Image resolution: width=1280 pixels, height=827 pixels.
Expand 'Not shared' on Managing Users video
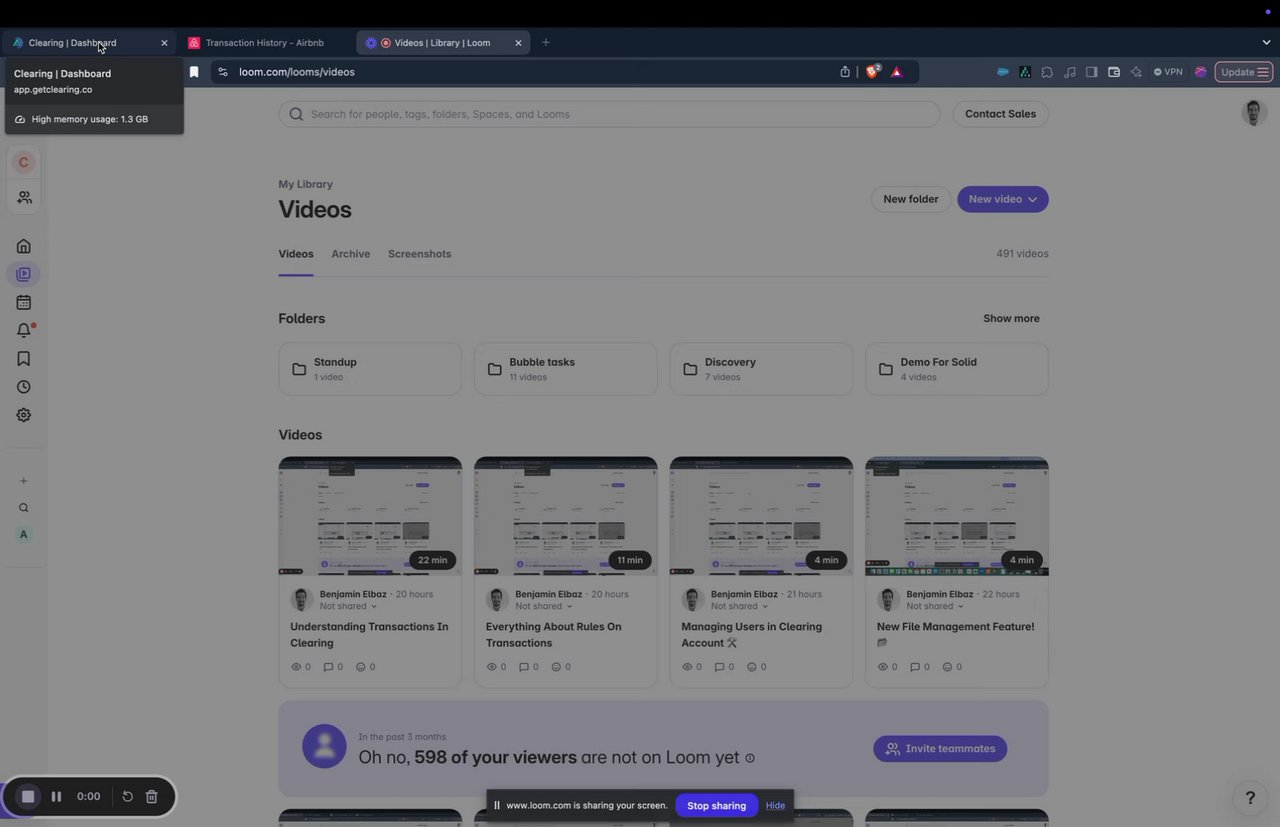739,606
